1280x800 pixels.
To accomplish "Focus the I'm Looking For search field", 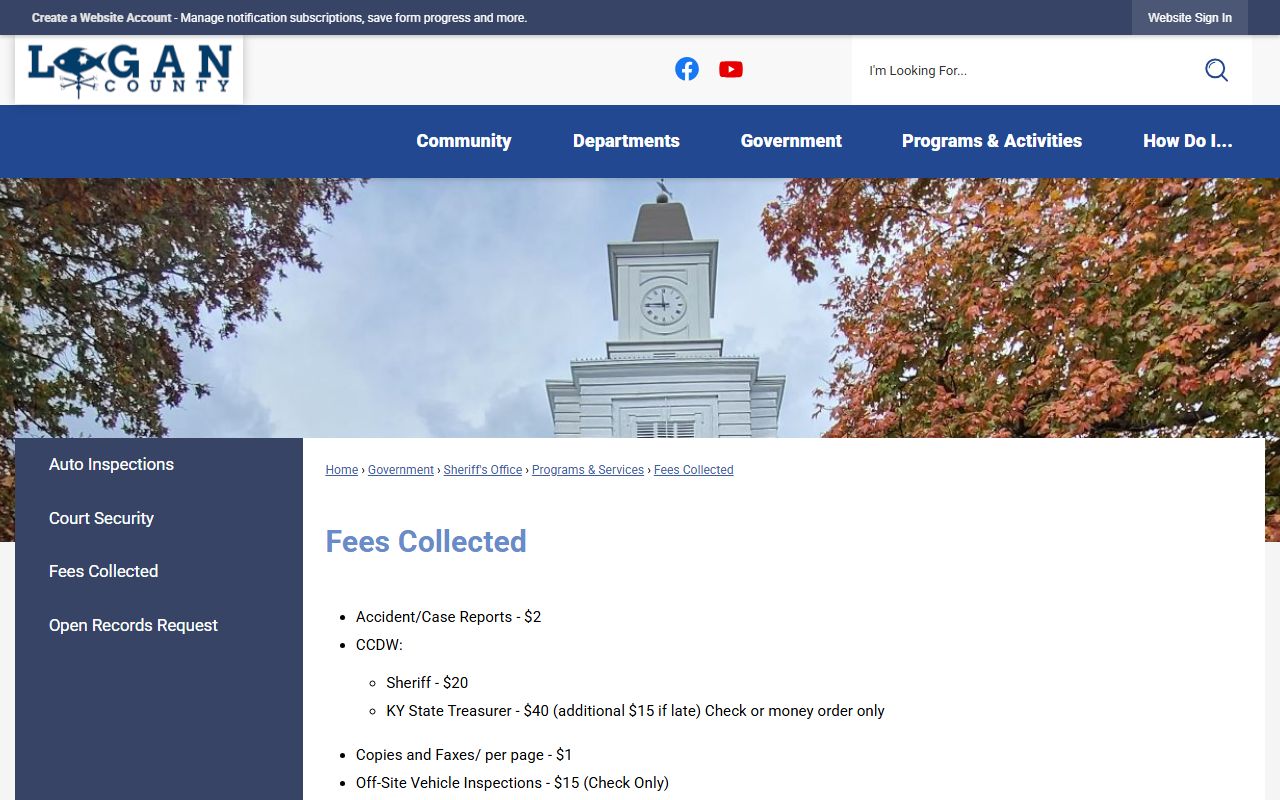I will [x=1025, y=70].
